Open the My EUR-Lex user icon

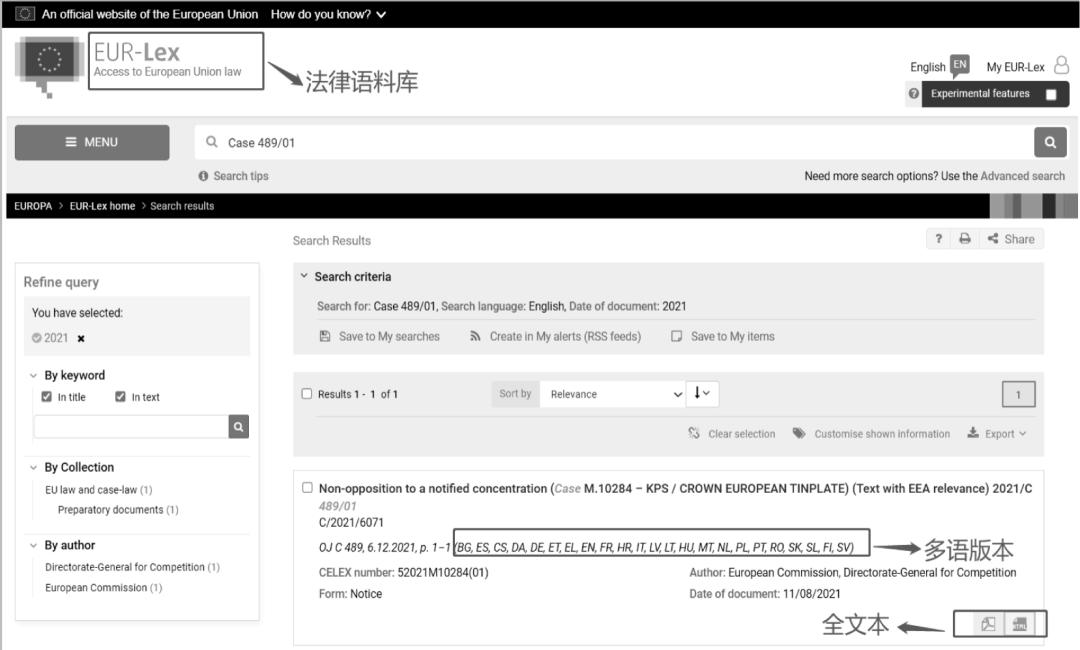[1061, 66]
